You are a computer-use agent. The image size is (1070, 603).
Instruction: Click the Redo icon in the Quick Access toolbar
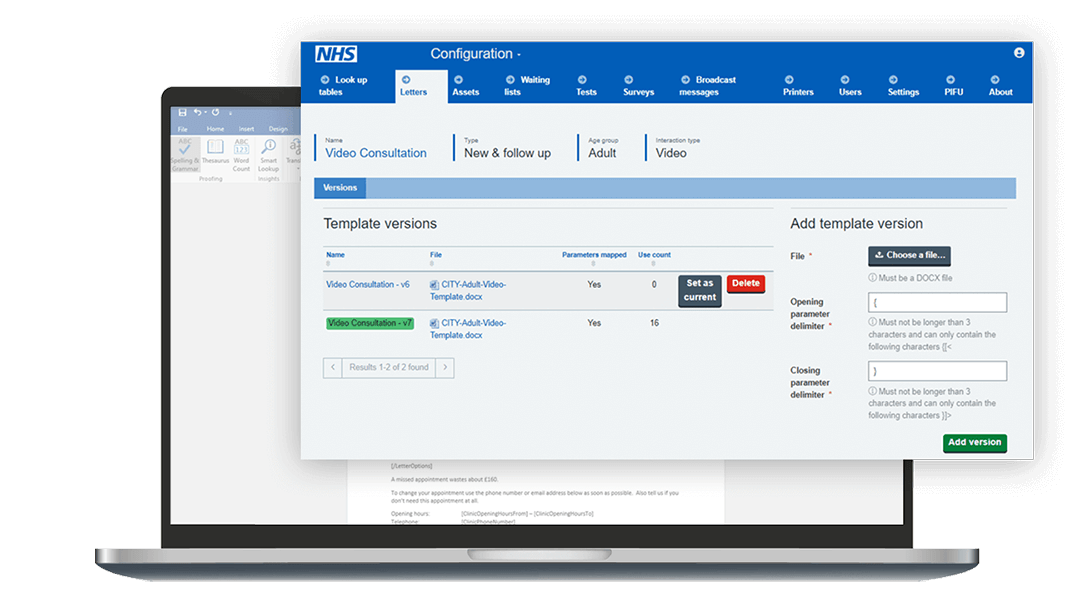(215, 112)
